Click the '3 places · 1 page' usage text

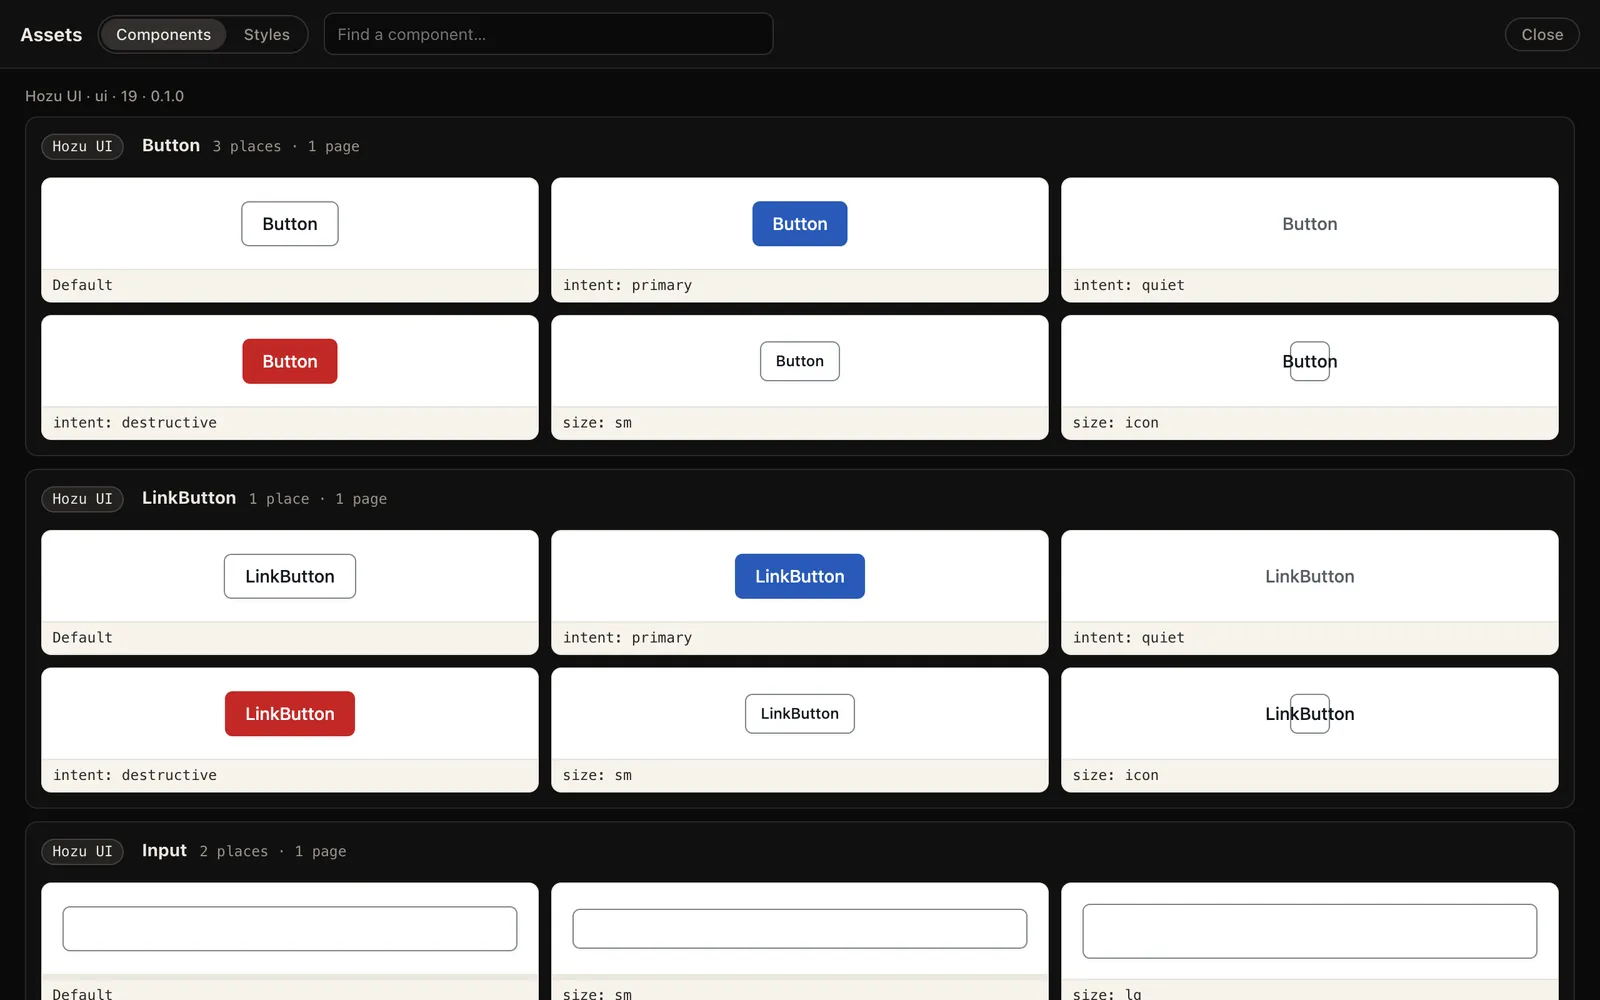(x=286, y=146)
